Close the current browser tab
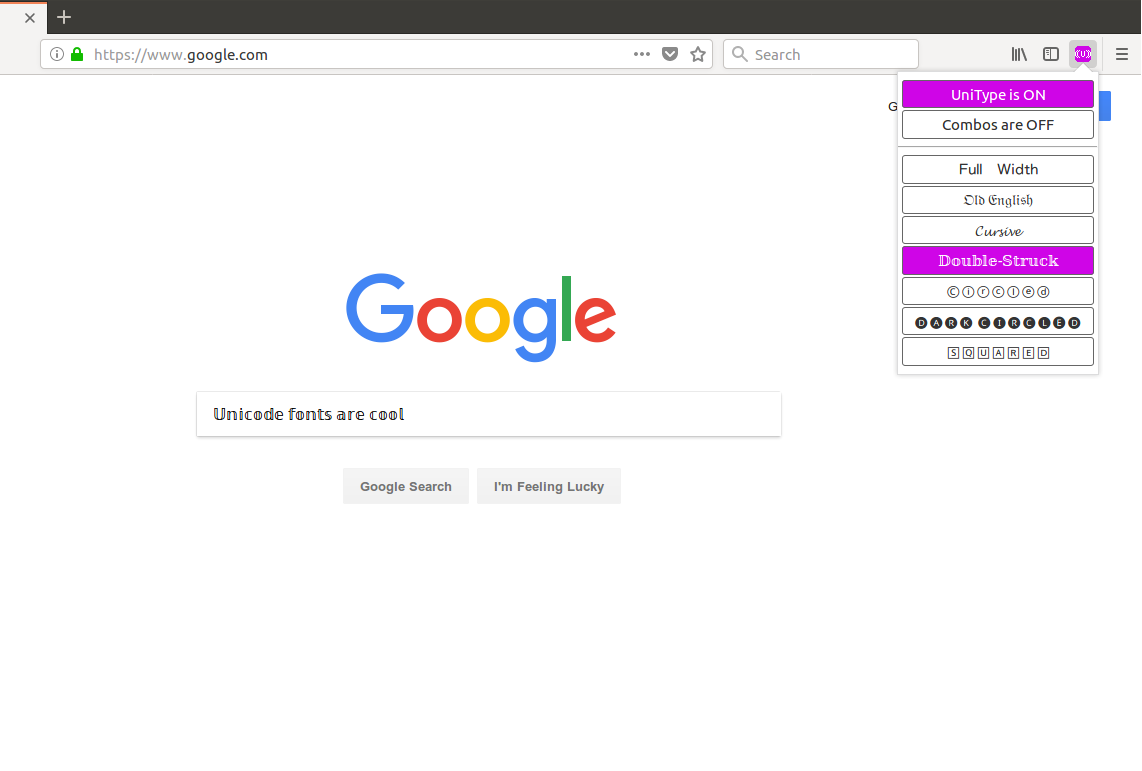This screenshot has height=771, width=1142. click(30, 18)
